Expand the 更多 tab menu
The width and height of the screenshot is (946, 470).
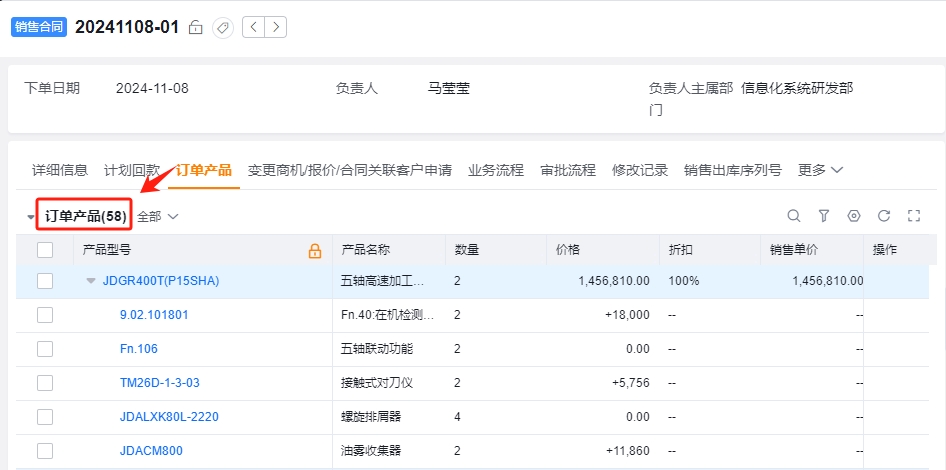point(820,170)
